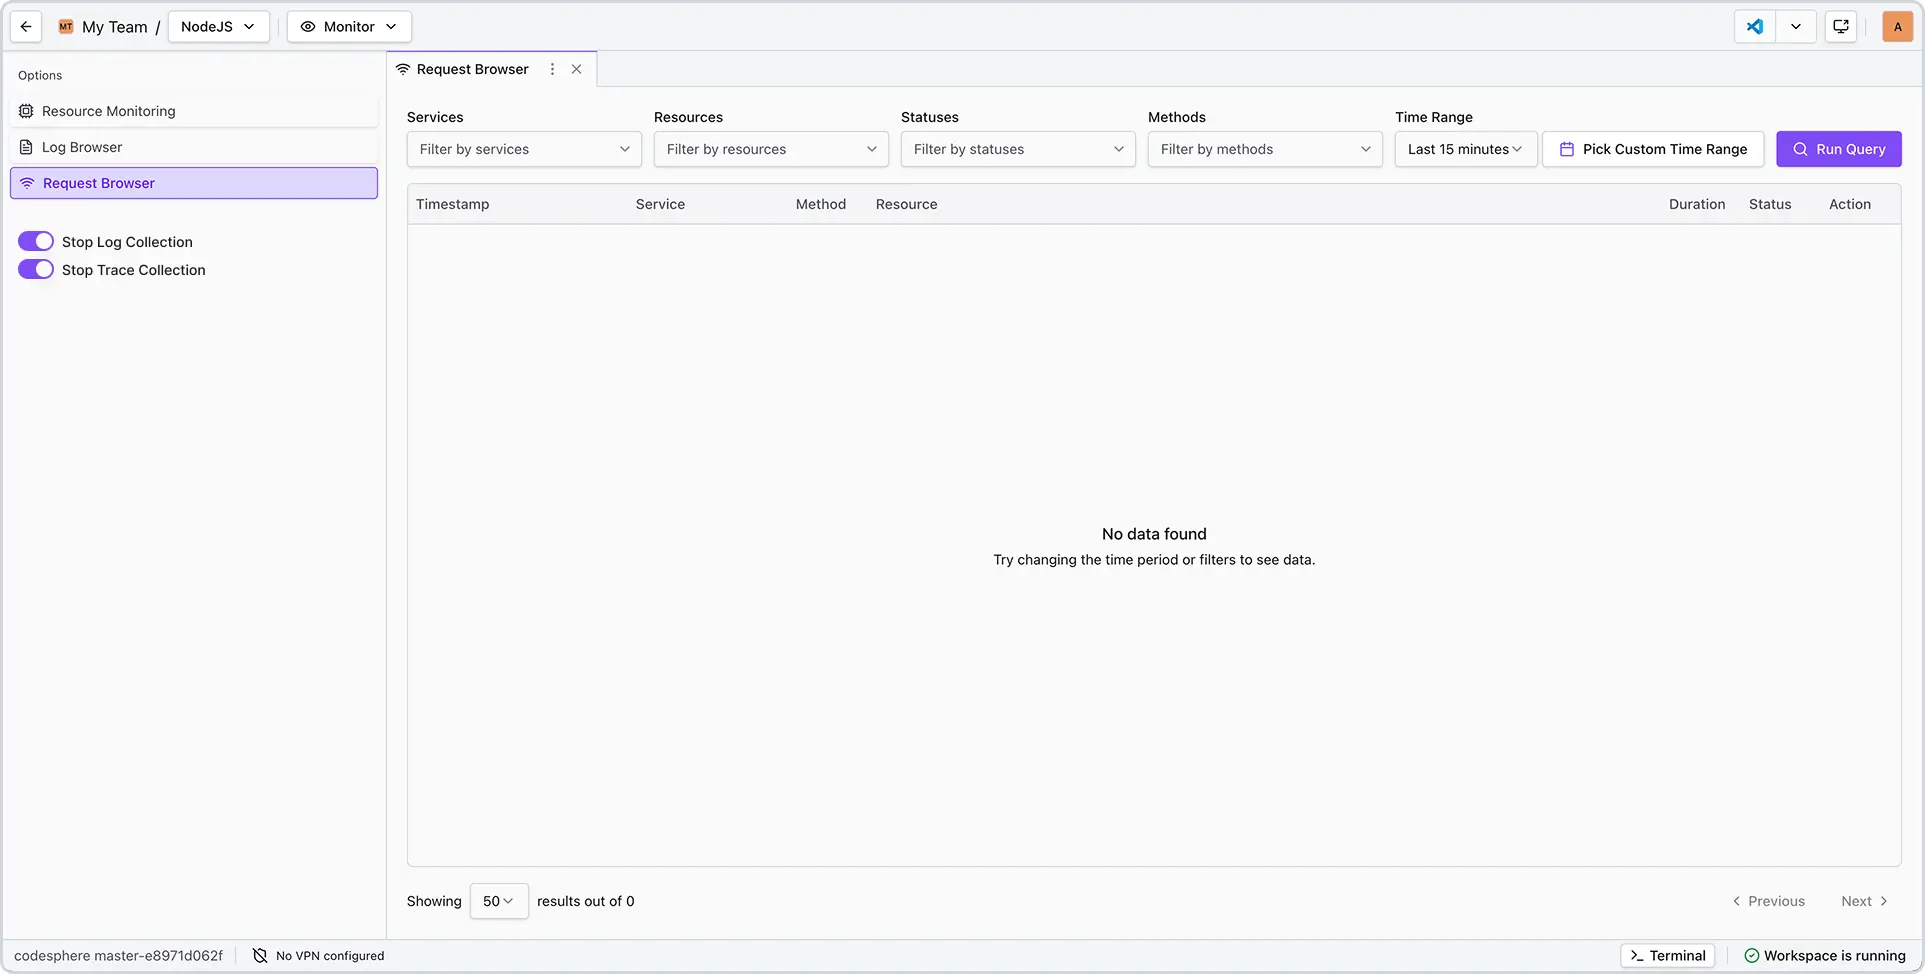This screenshot has height=974, width=1925.
Task: Open the 50 results-per-page selector
Action: pyautogui.click(x=498, y=901)
